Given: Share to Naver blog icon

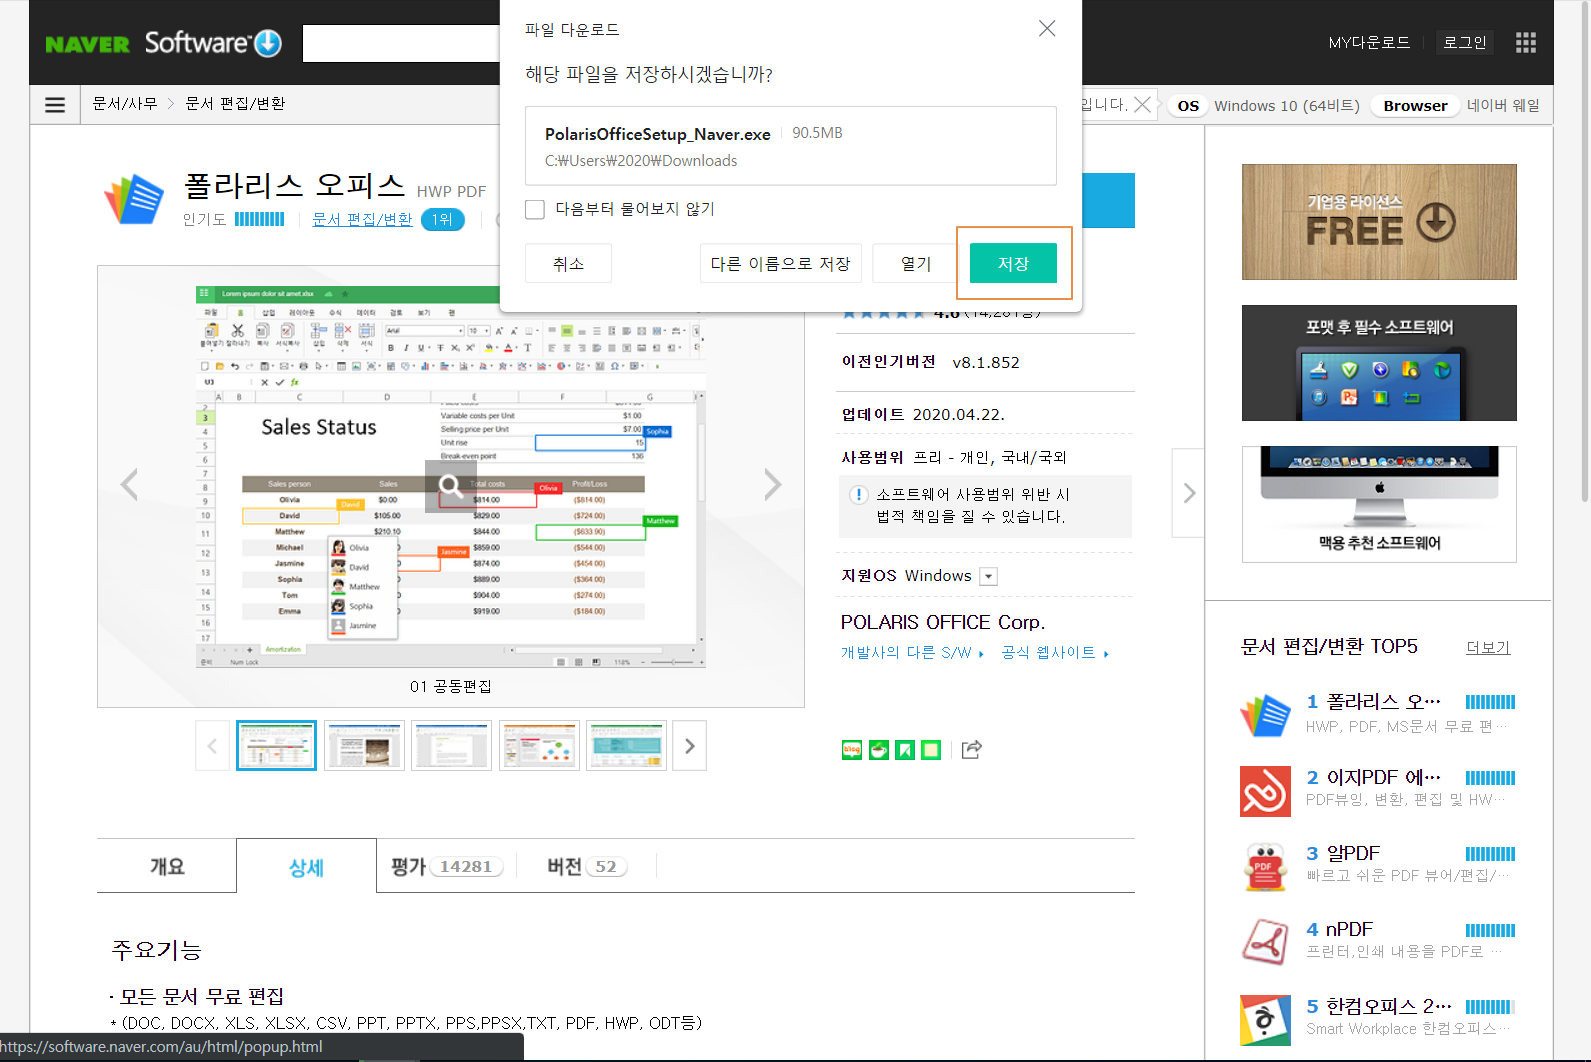Looking at the screenshot, I should 852,750.
